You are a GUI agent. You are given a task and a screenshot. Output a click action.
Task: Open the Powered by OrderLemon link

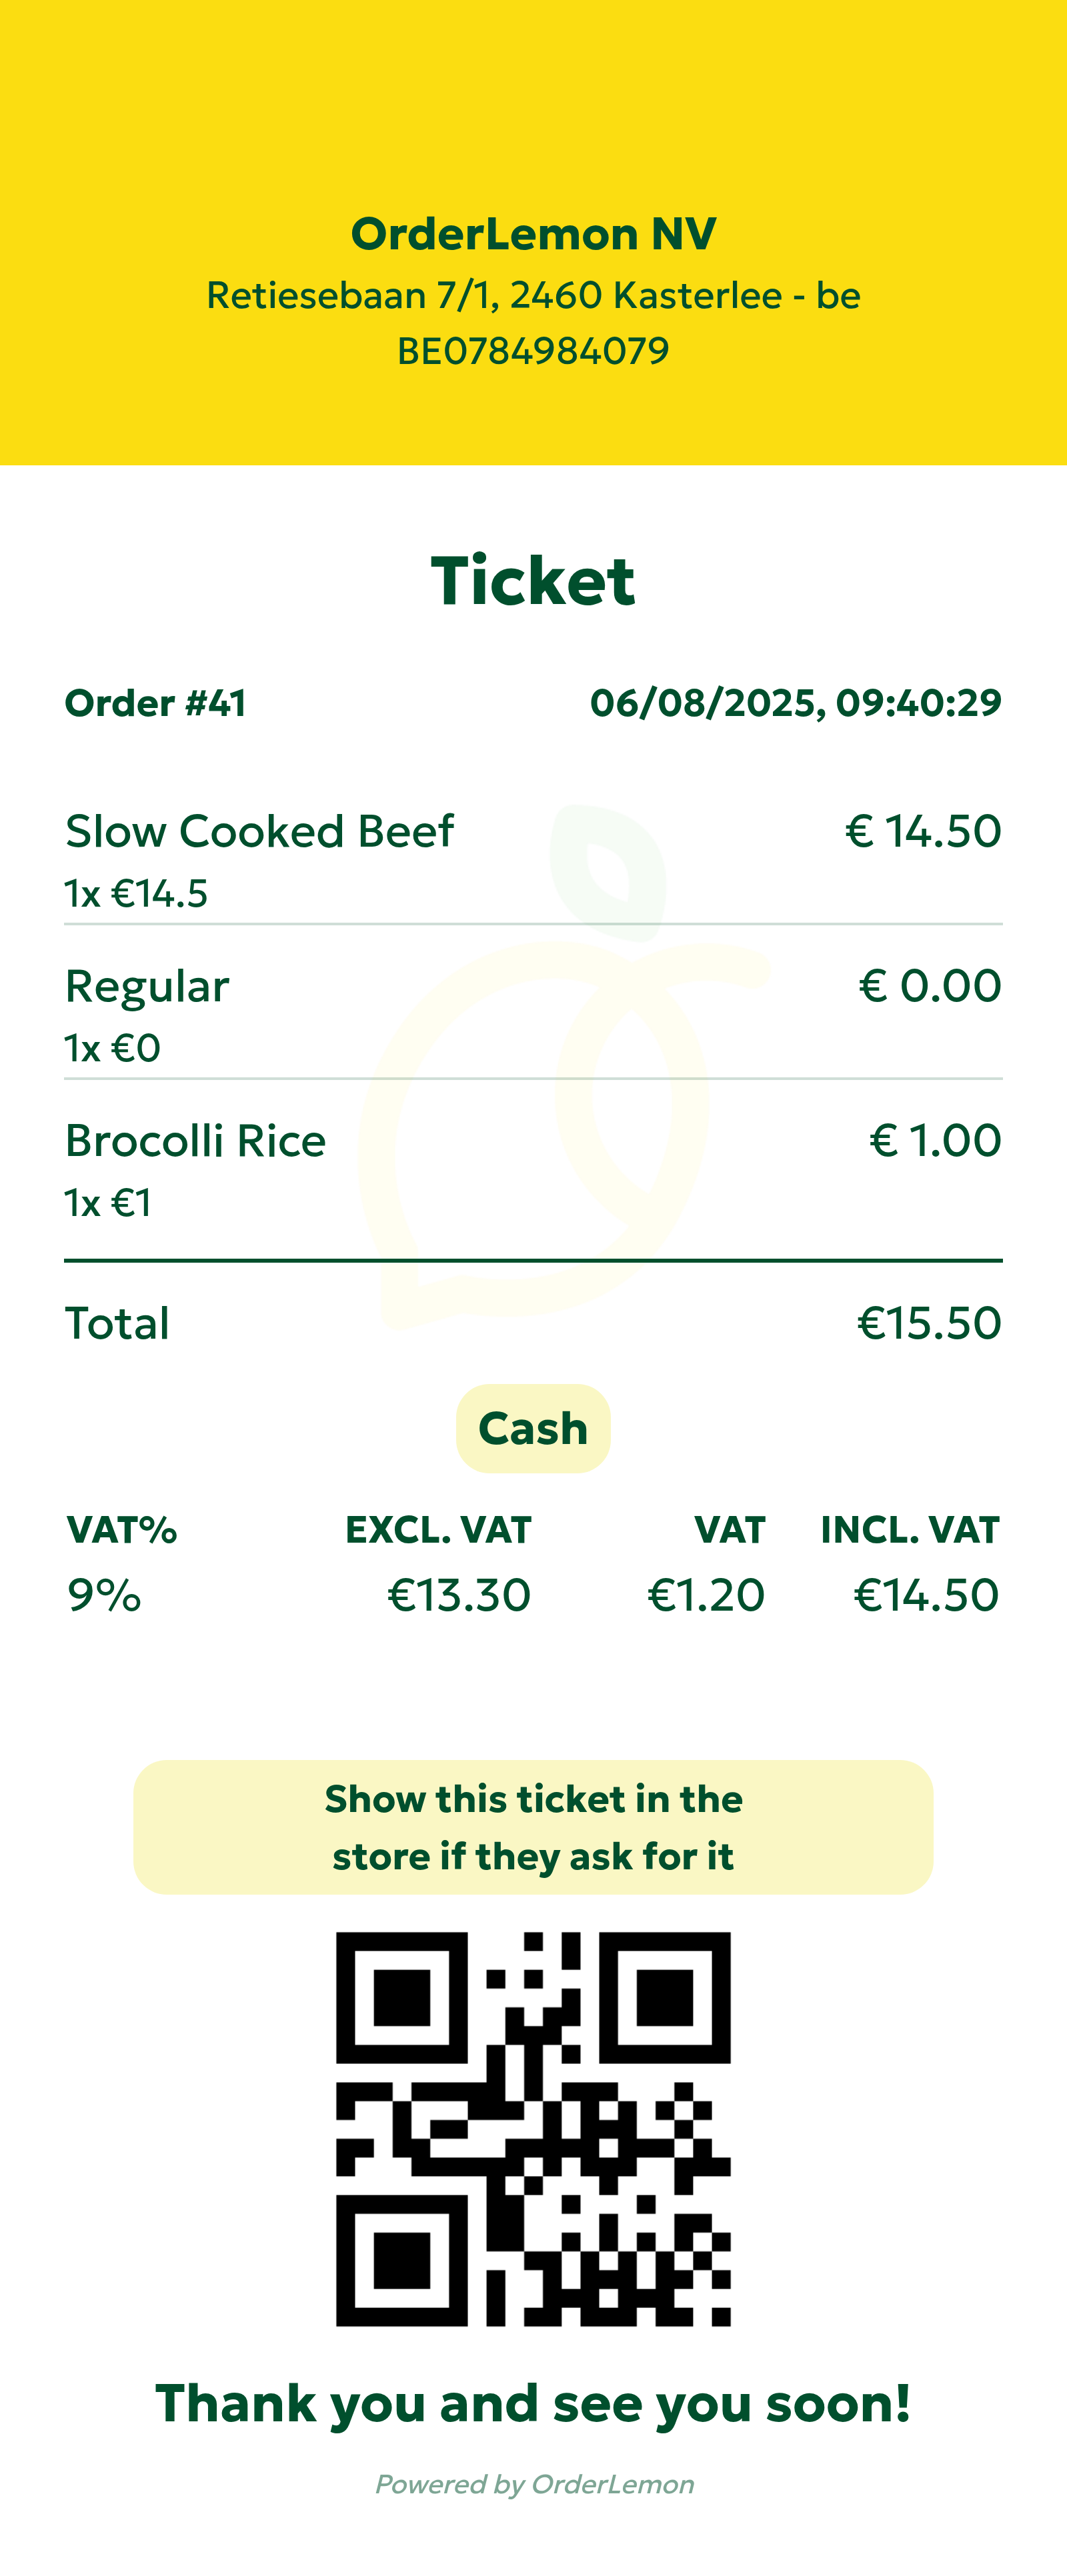534,2484
